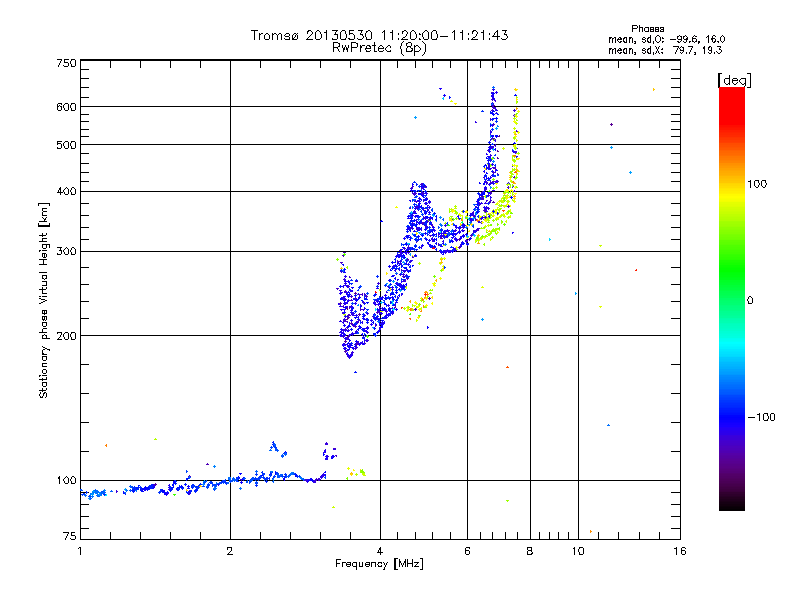Click the blue F-layer cusp peak near 400 km

419,190
